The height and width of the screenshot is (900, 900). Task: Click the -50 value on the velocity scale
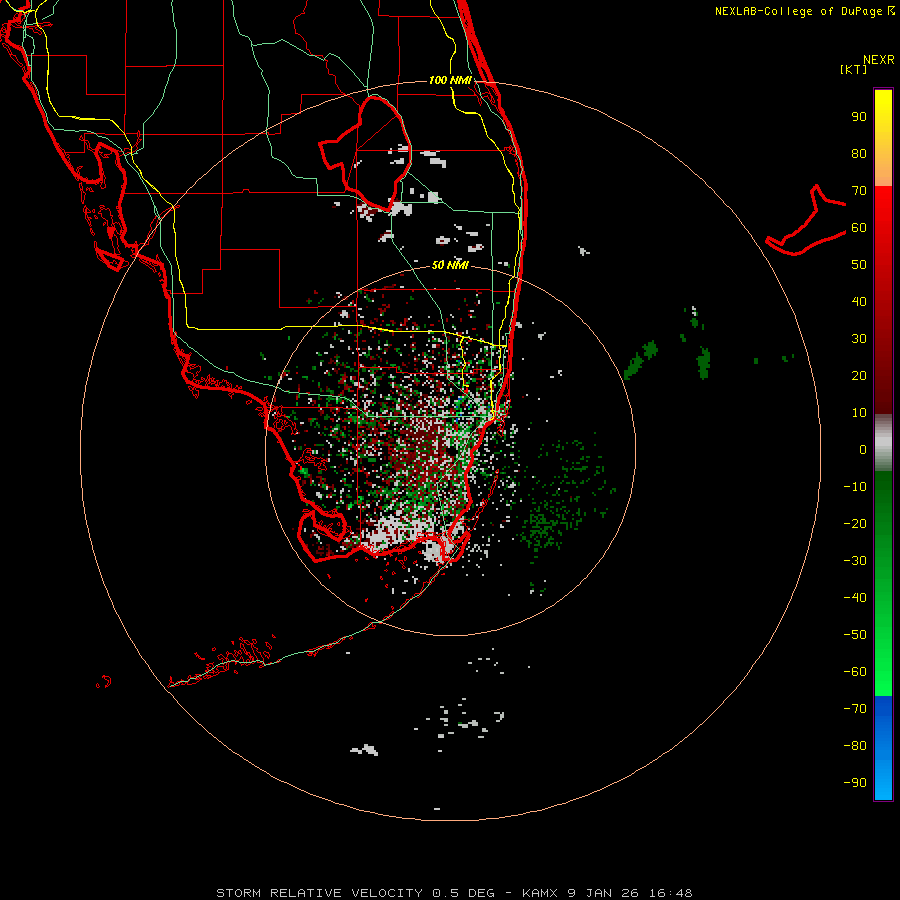pos(855,635)
